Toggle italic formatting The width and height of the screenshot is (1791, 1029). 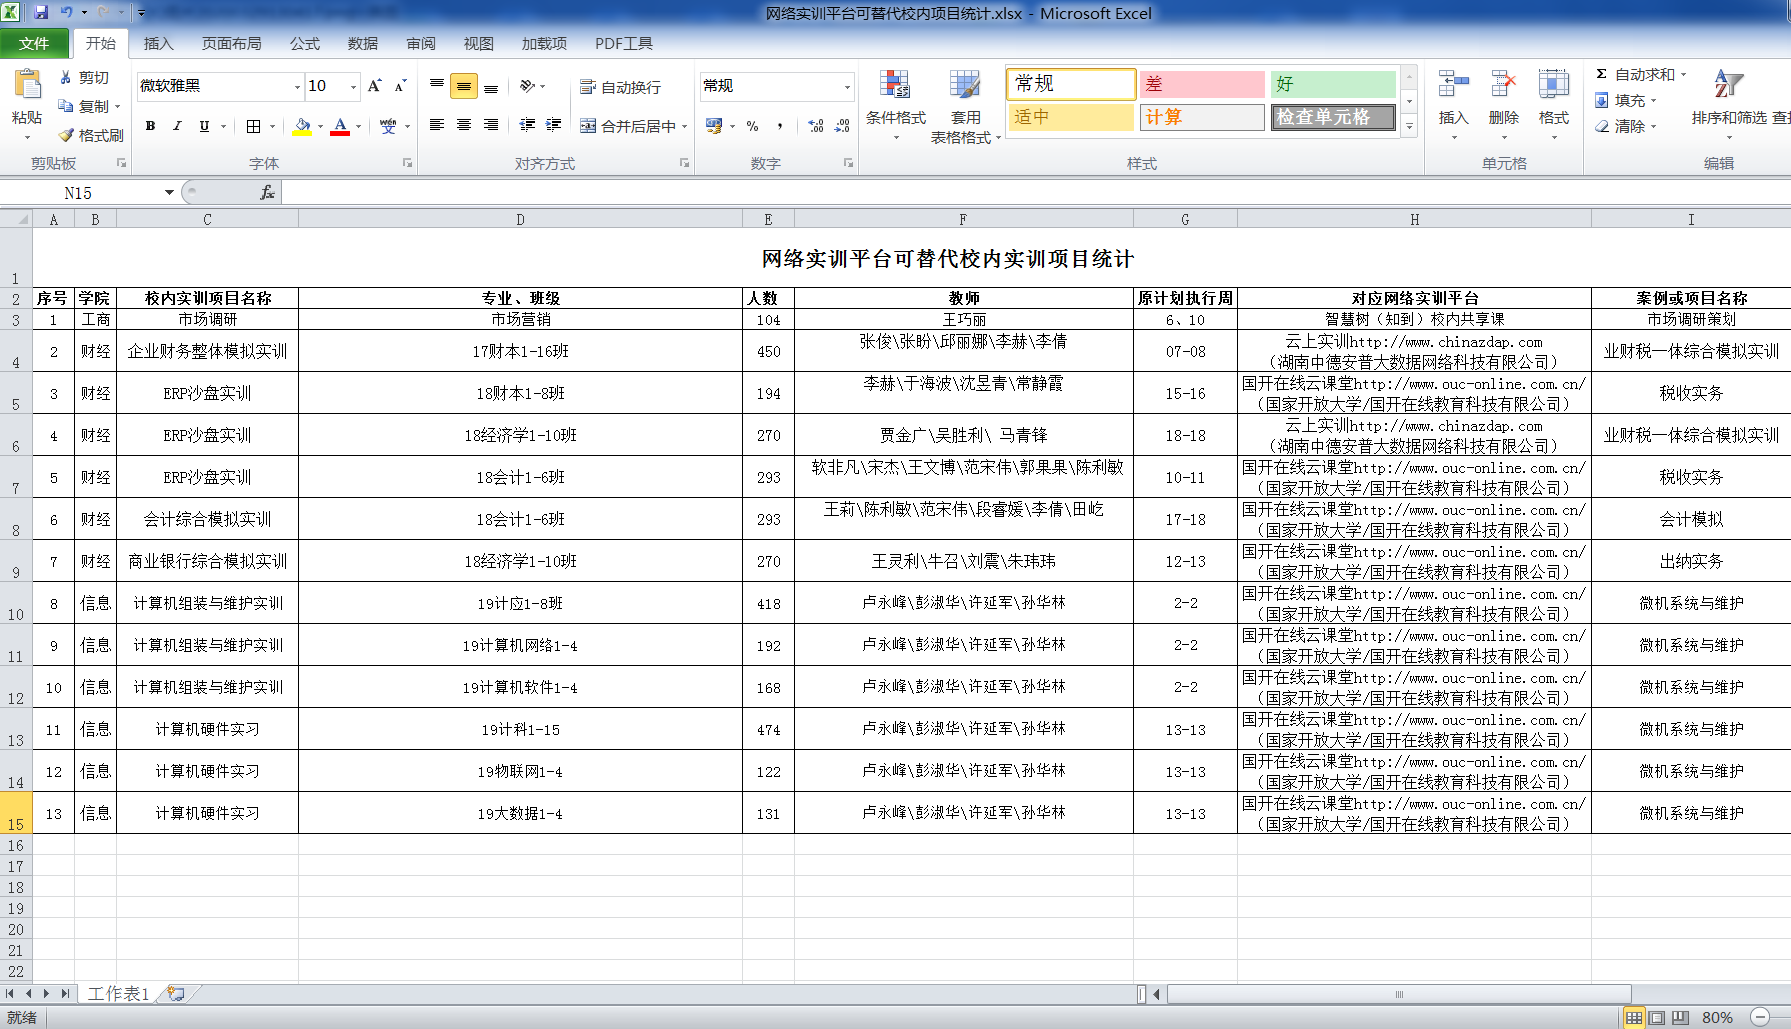click(177, 126)
